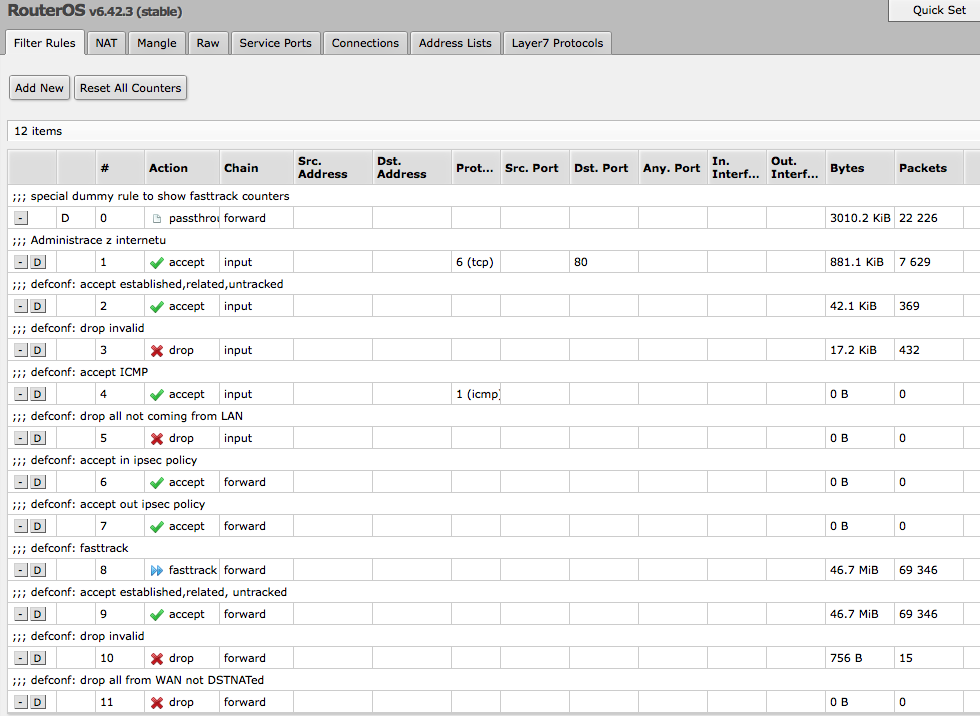The height and width of the screenshot is (716, 980).
Task: Click the "special dummy rule to show fasttrack counters" comment
Action: tap(160, 196)
